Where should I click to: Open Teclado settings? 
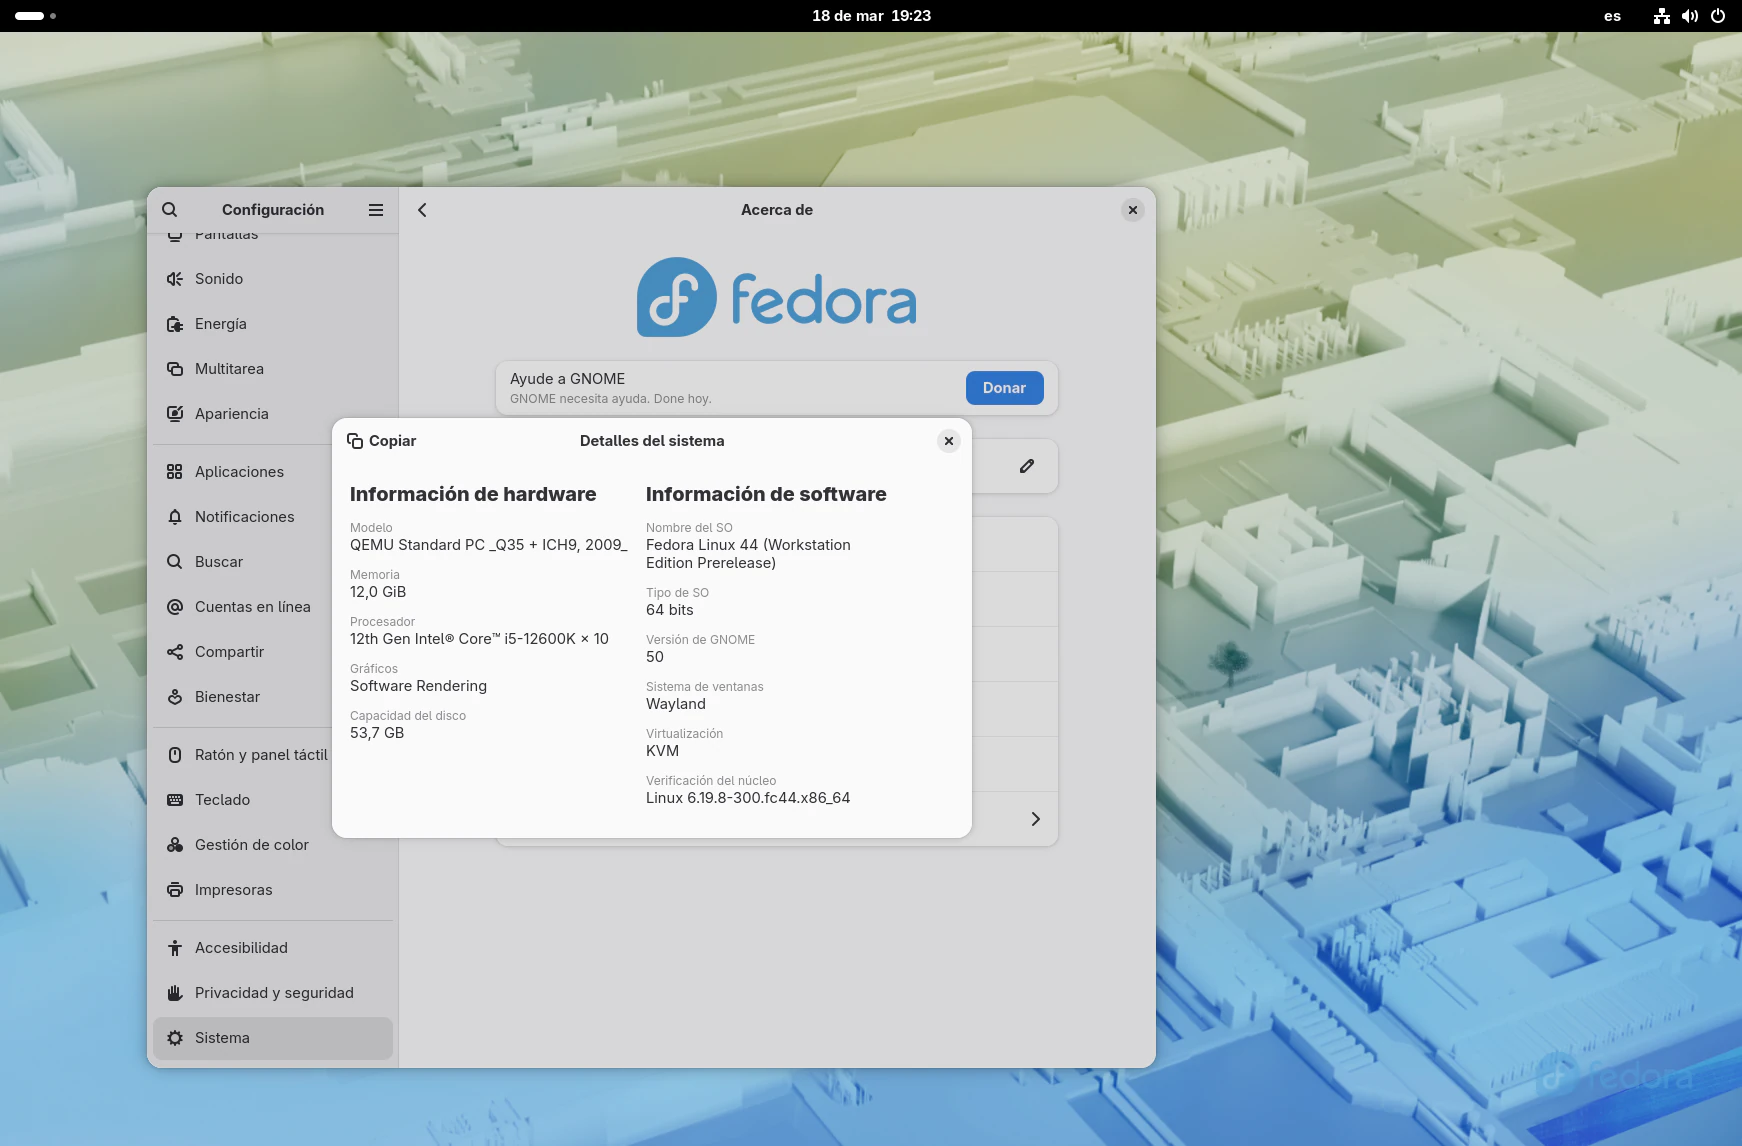point(222,800)
